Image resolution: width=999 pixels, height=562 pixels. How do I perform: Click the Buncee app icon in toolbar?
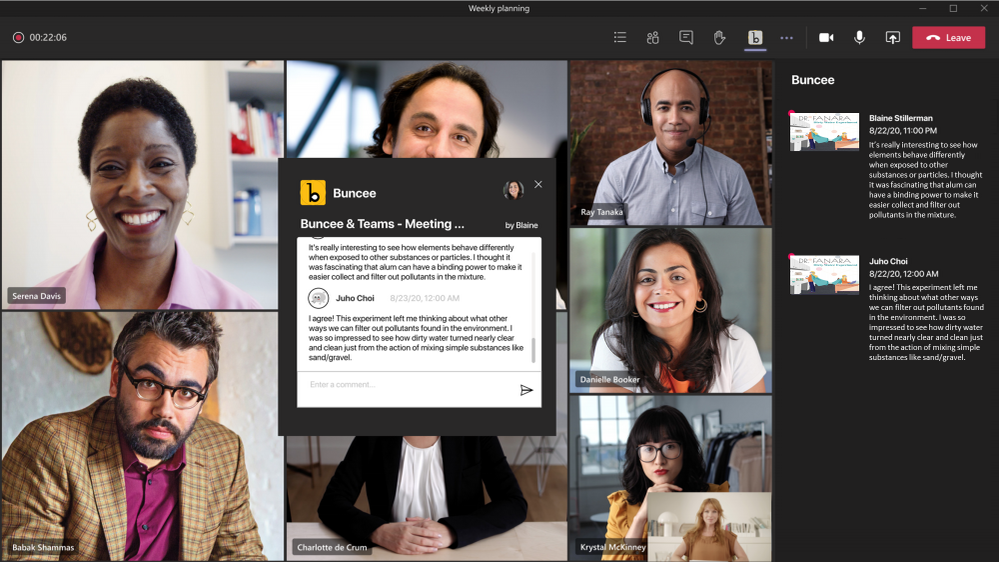pos(755,38)
